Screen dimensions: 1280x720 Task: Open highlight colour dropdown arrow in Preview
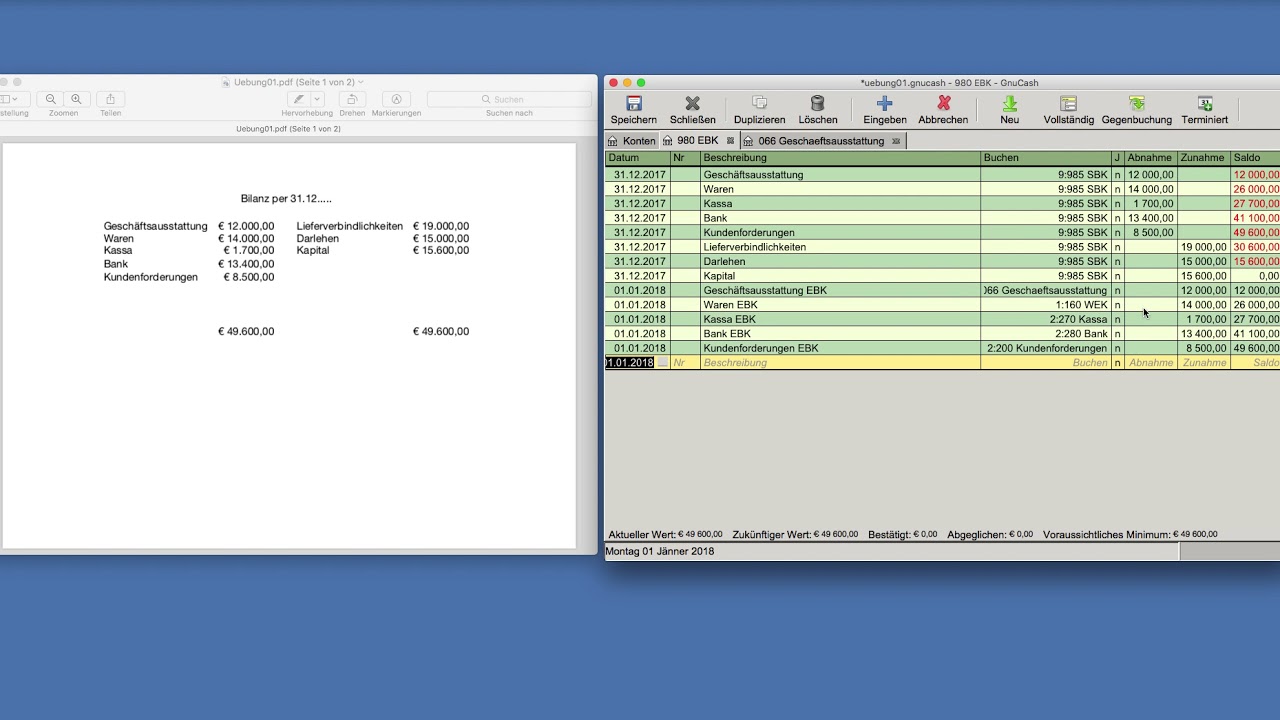[x=318, y=99]
